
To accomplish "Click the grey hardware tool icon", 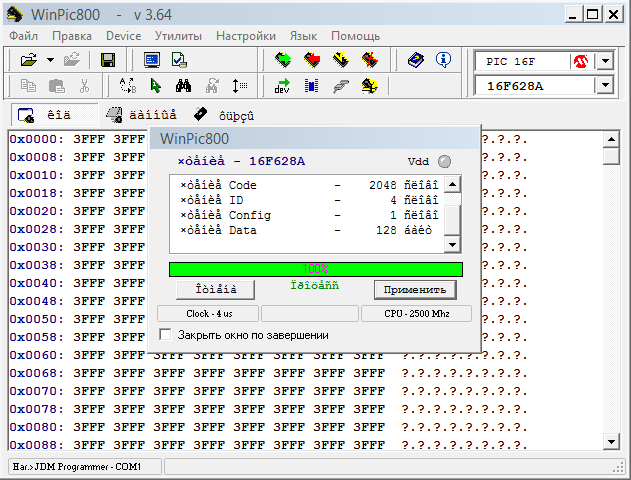I will pyautogui.click(x=341, y=86).
